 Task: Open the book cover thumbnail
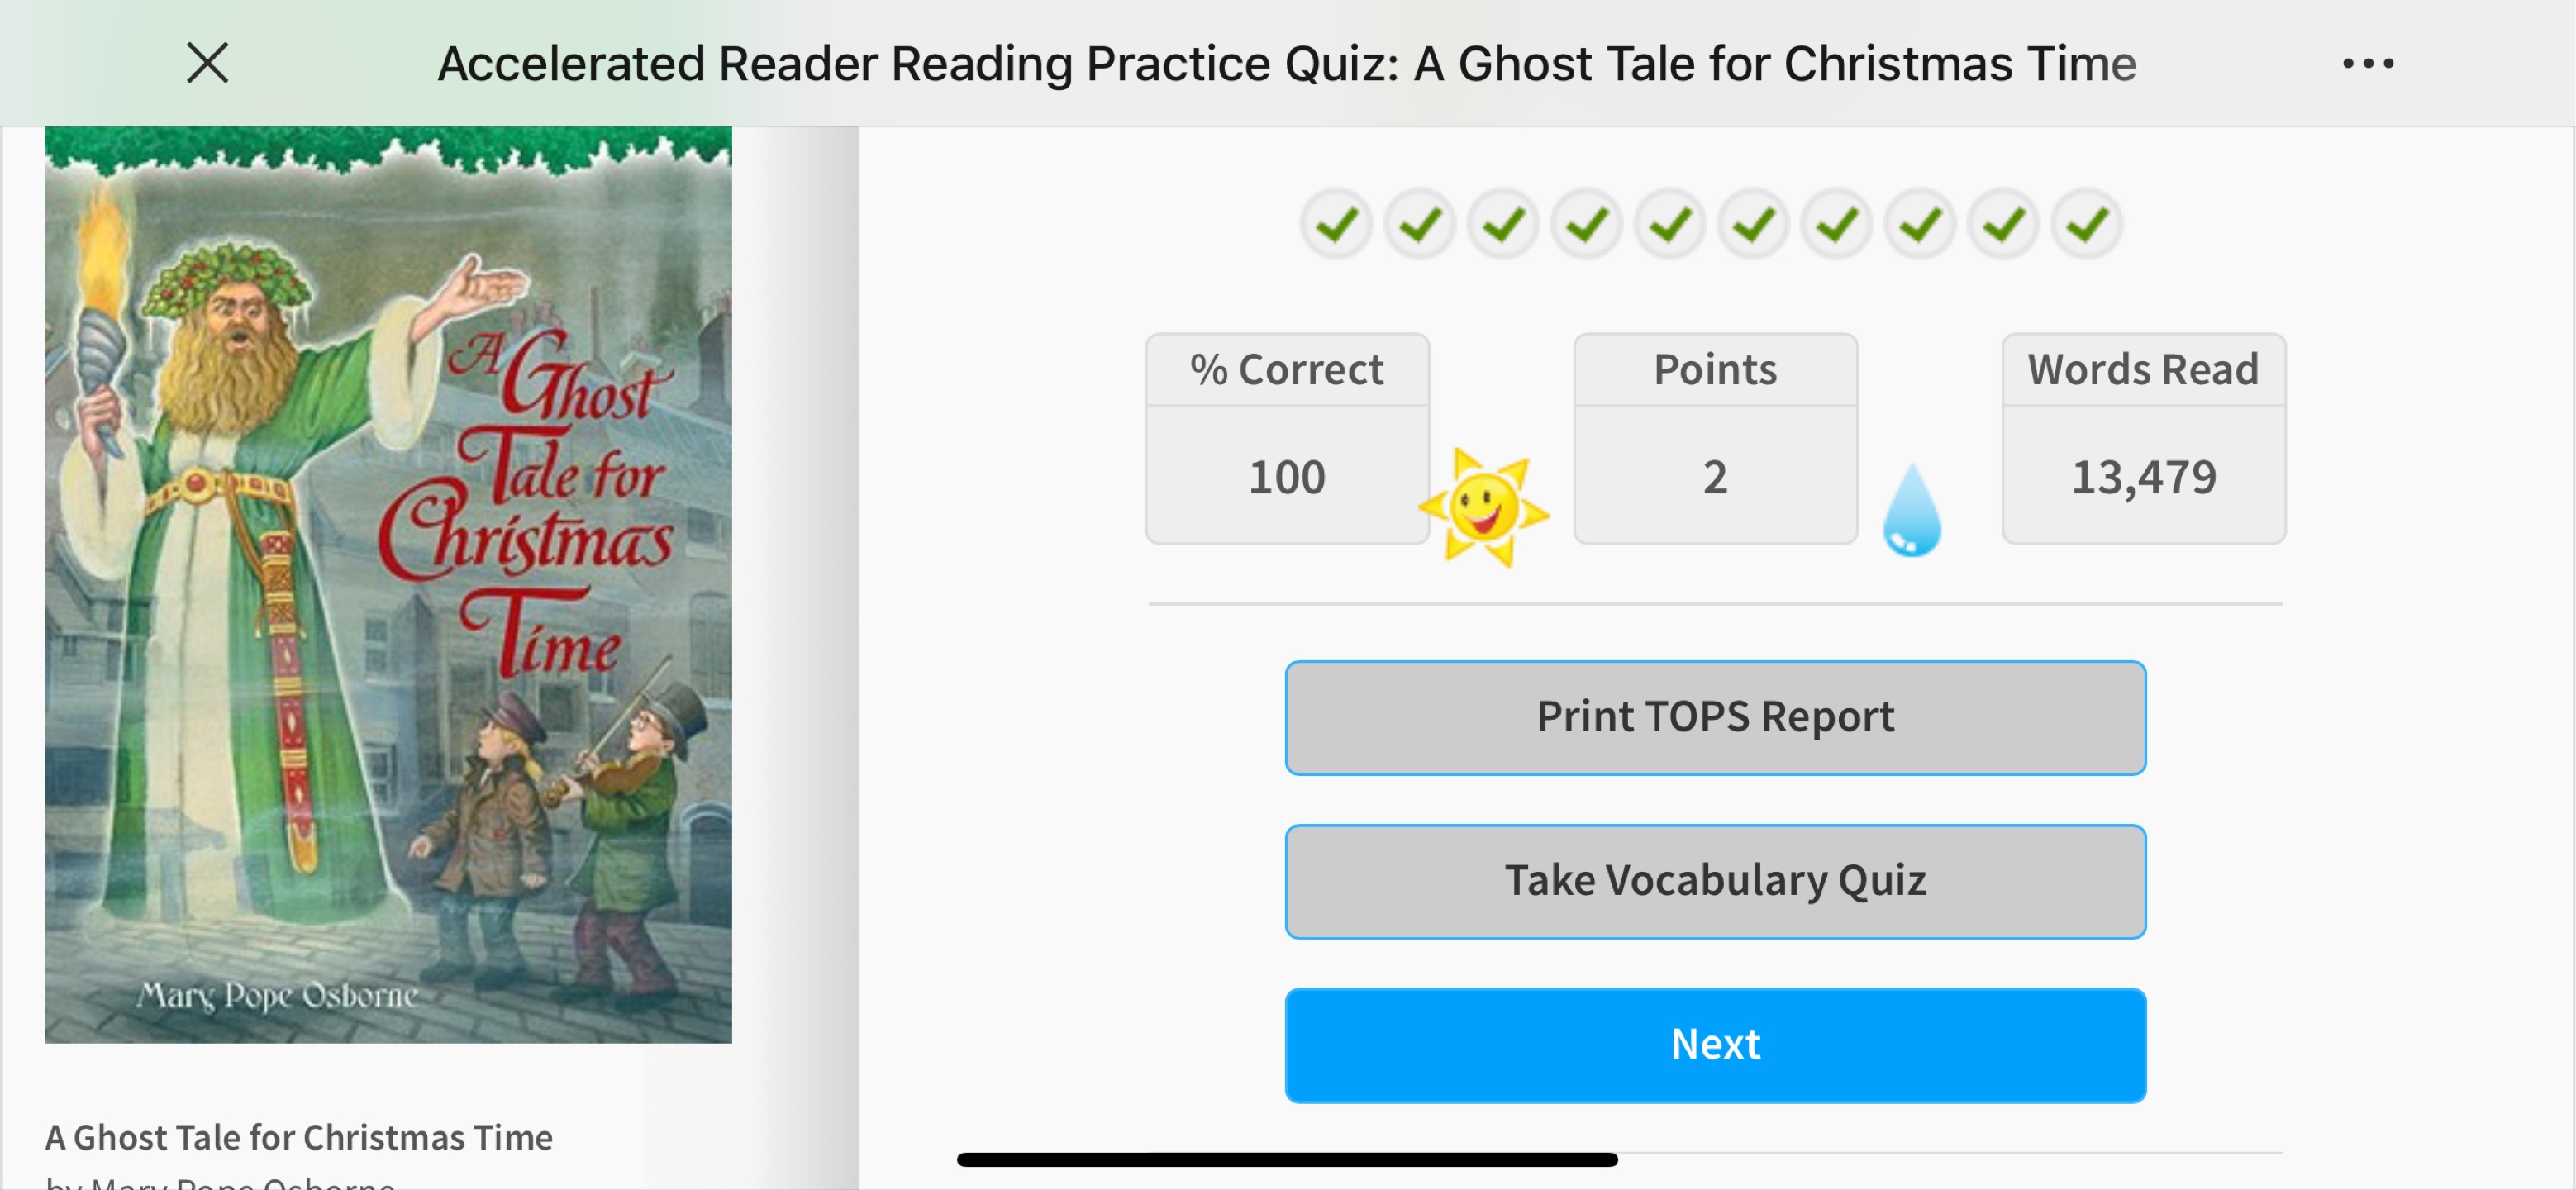[x=388, y=585]
